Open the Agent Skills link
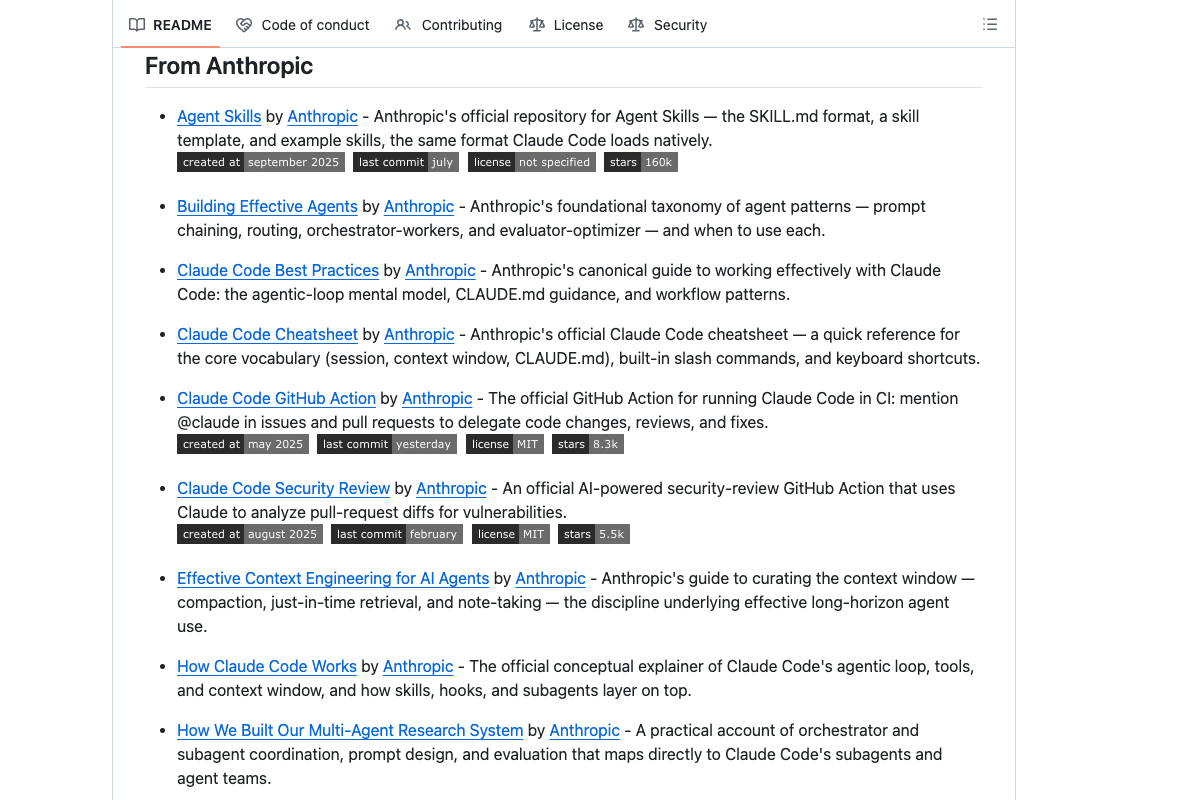Image resolution: width=1200 pixels, height=800 pixels. (219, 116)
